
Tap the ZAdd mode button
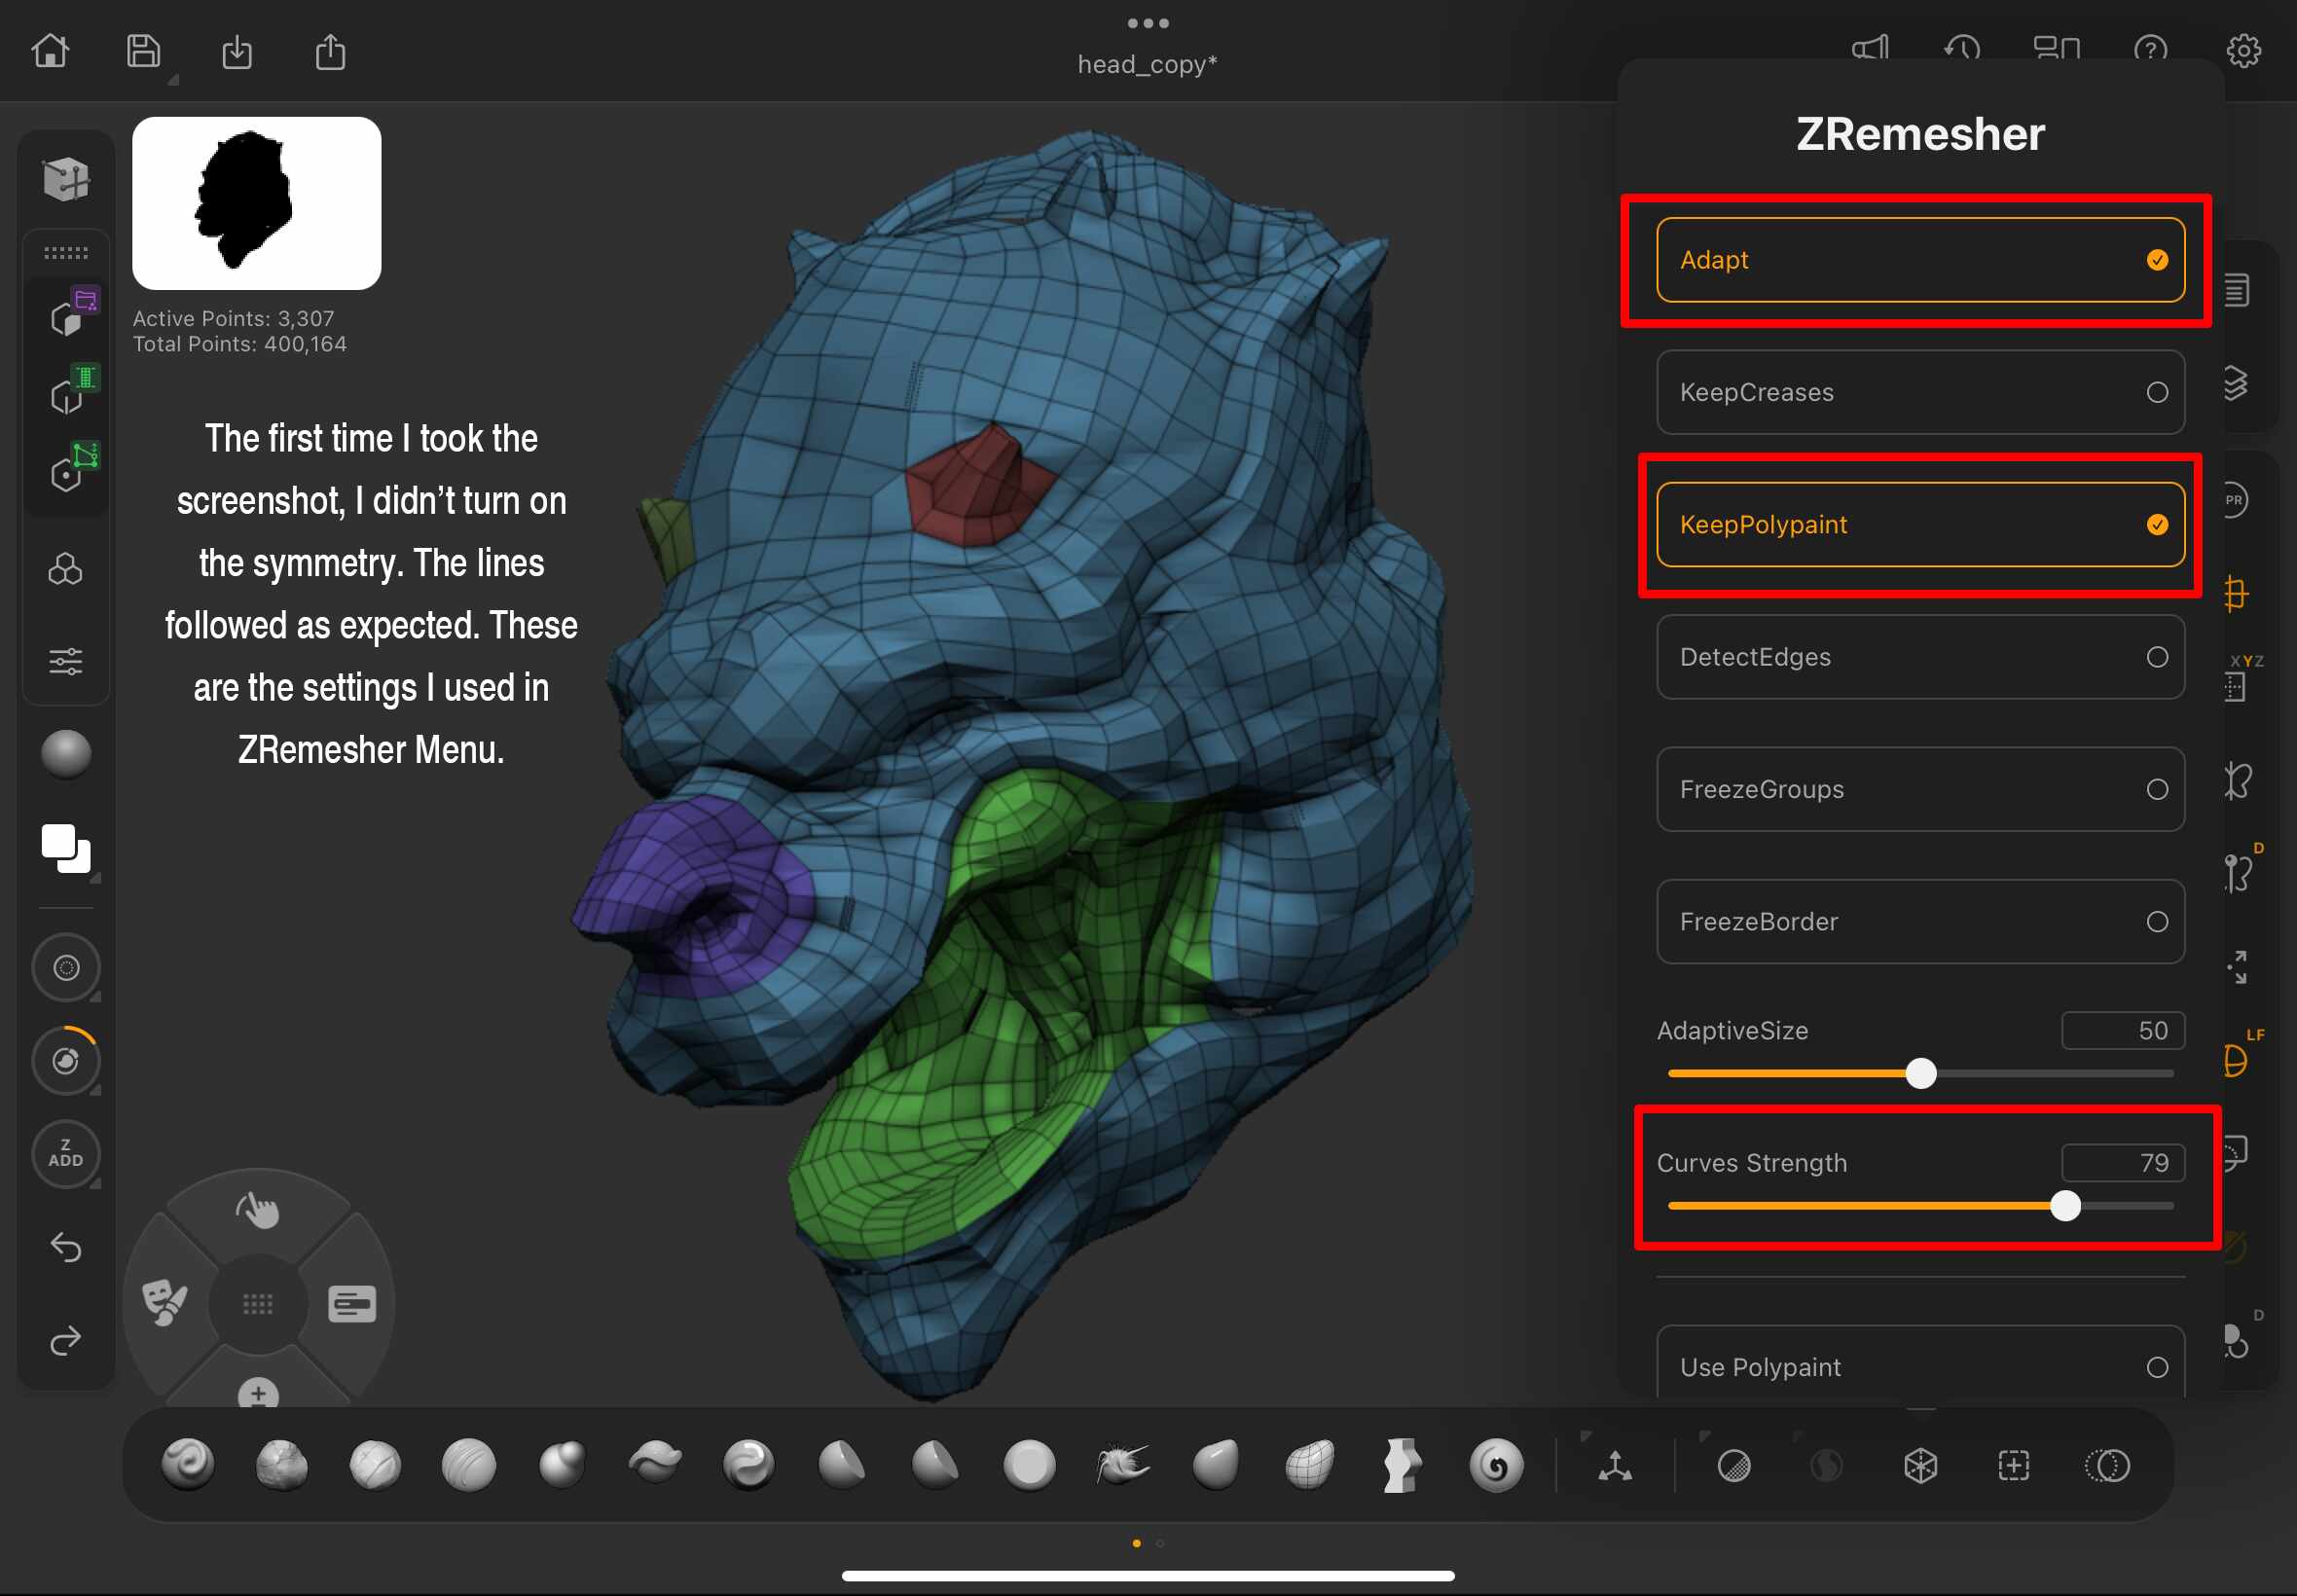click(x=66, y=1153)
